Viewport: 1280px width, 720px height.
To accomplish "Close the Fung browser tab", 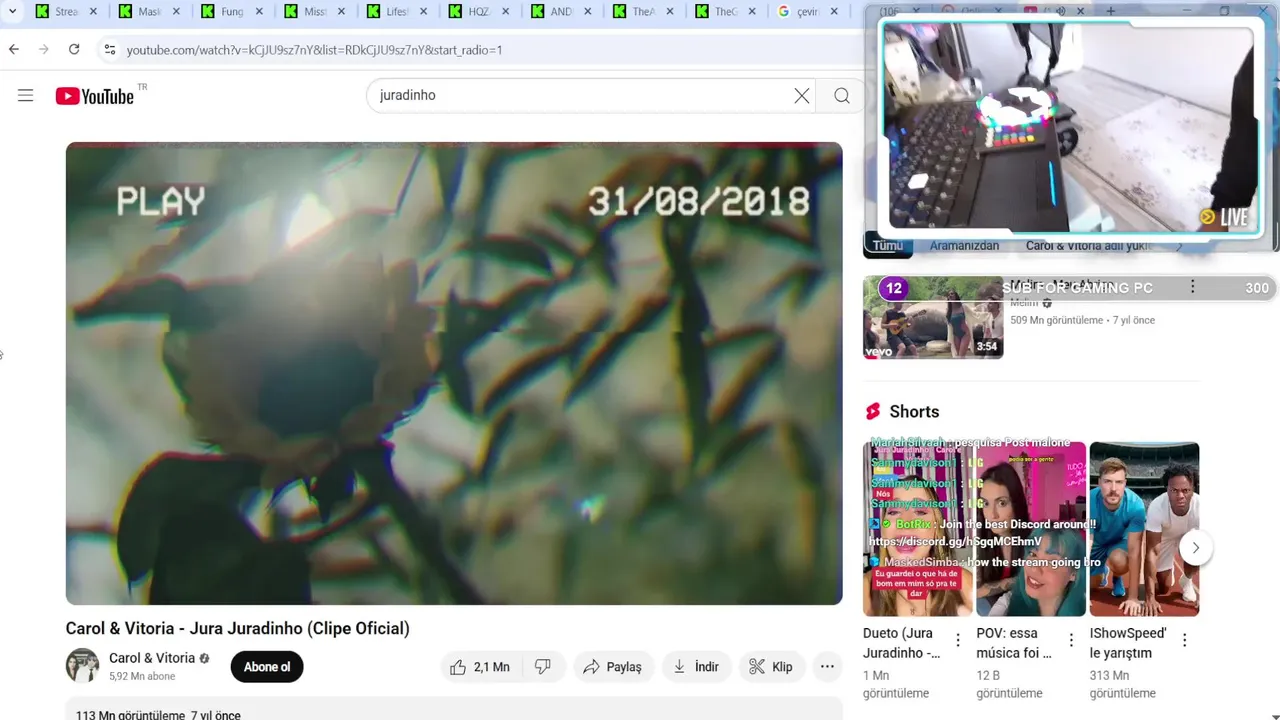I will pos(260,12).
